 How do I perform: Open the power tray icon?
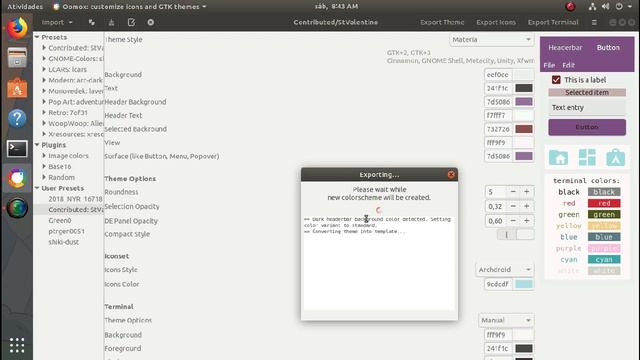click(619, 7)
